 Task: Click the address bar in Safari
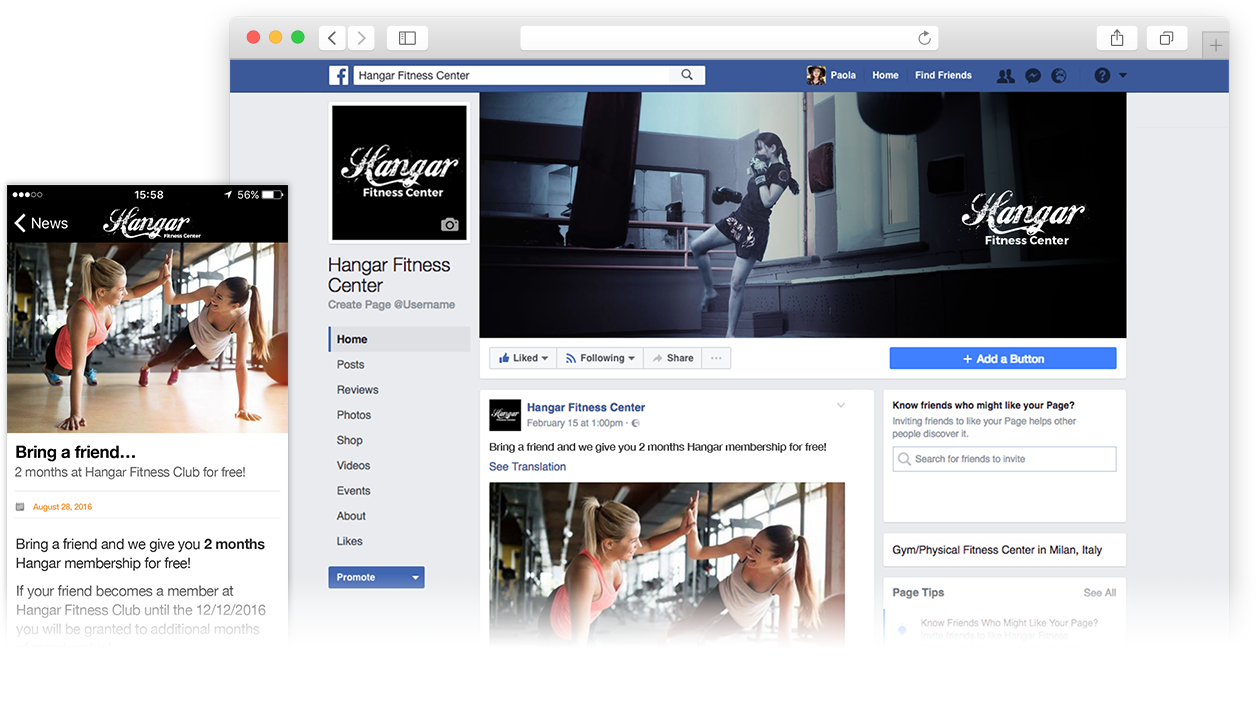coord(728,38)
